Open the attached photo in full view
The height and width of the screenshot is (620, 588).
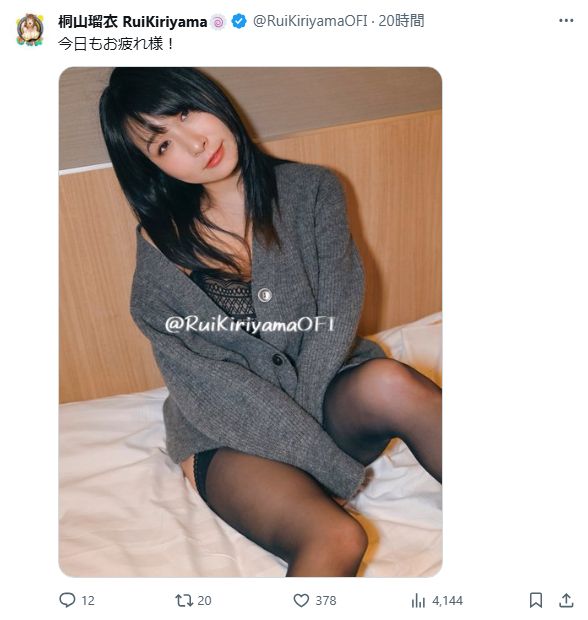click(250, 322)
